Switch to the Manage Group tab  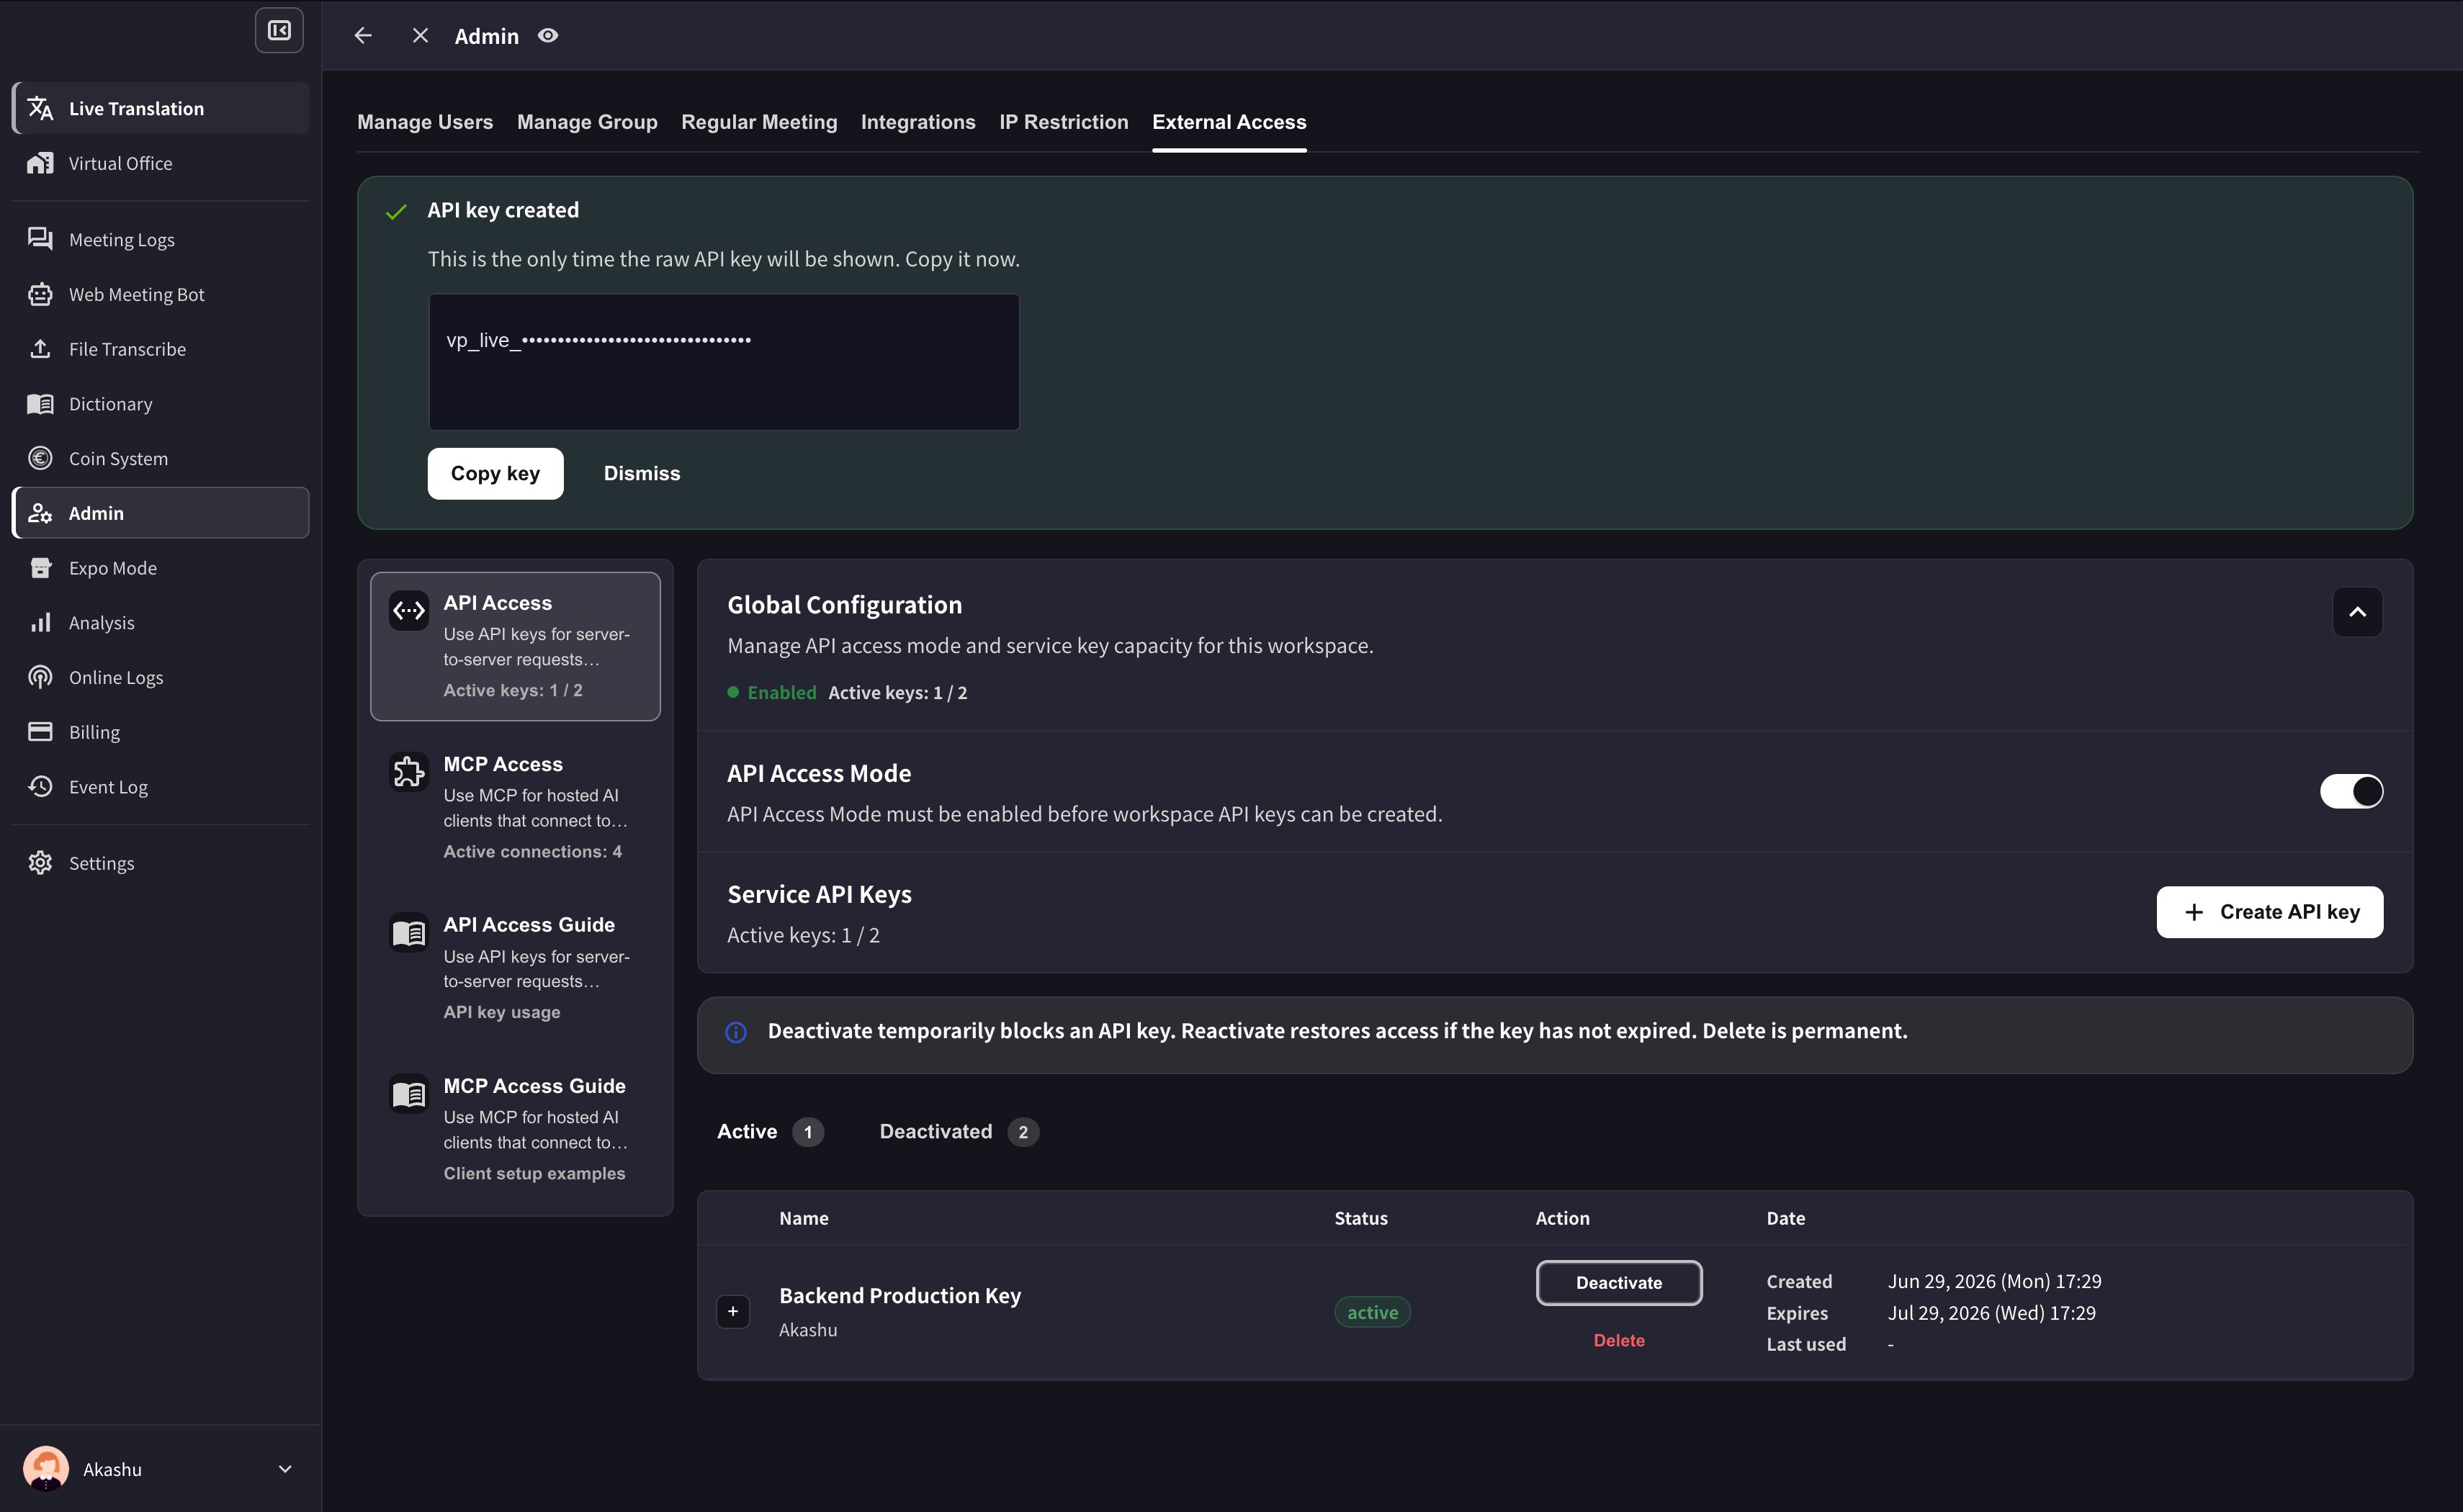point(587,122)
